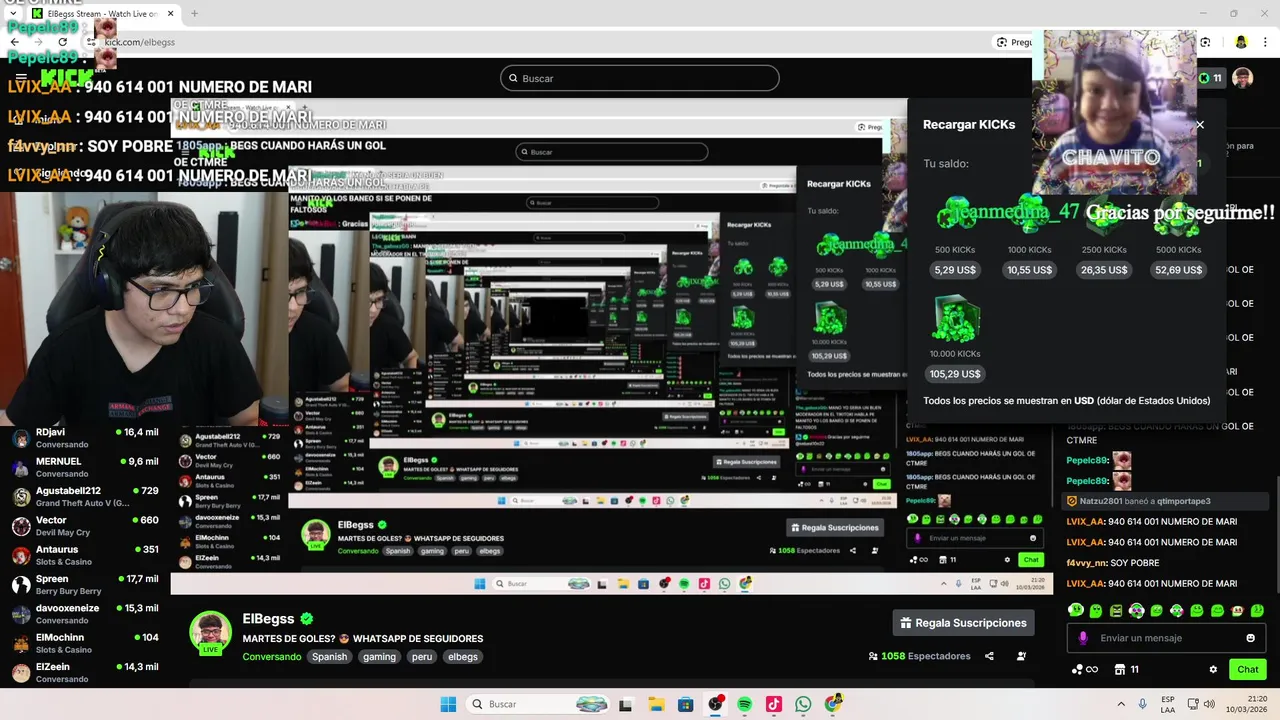Open davooxeneize channel in sidebar

(85, 614)
